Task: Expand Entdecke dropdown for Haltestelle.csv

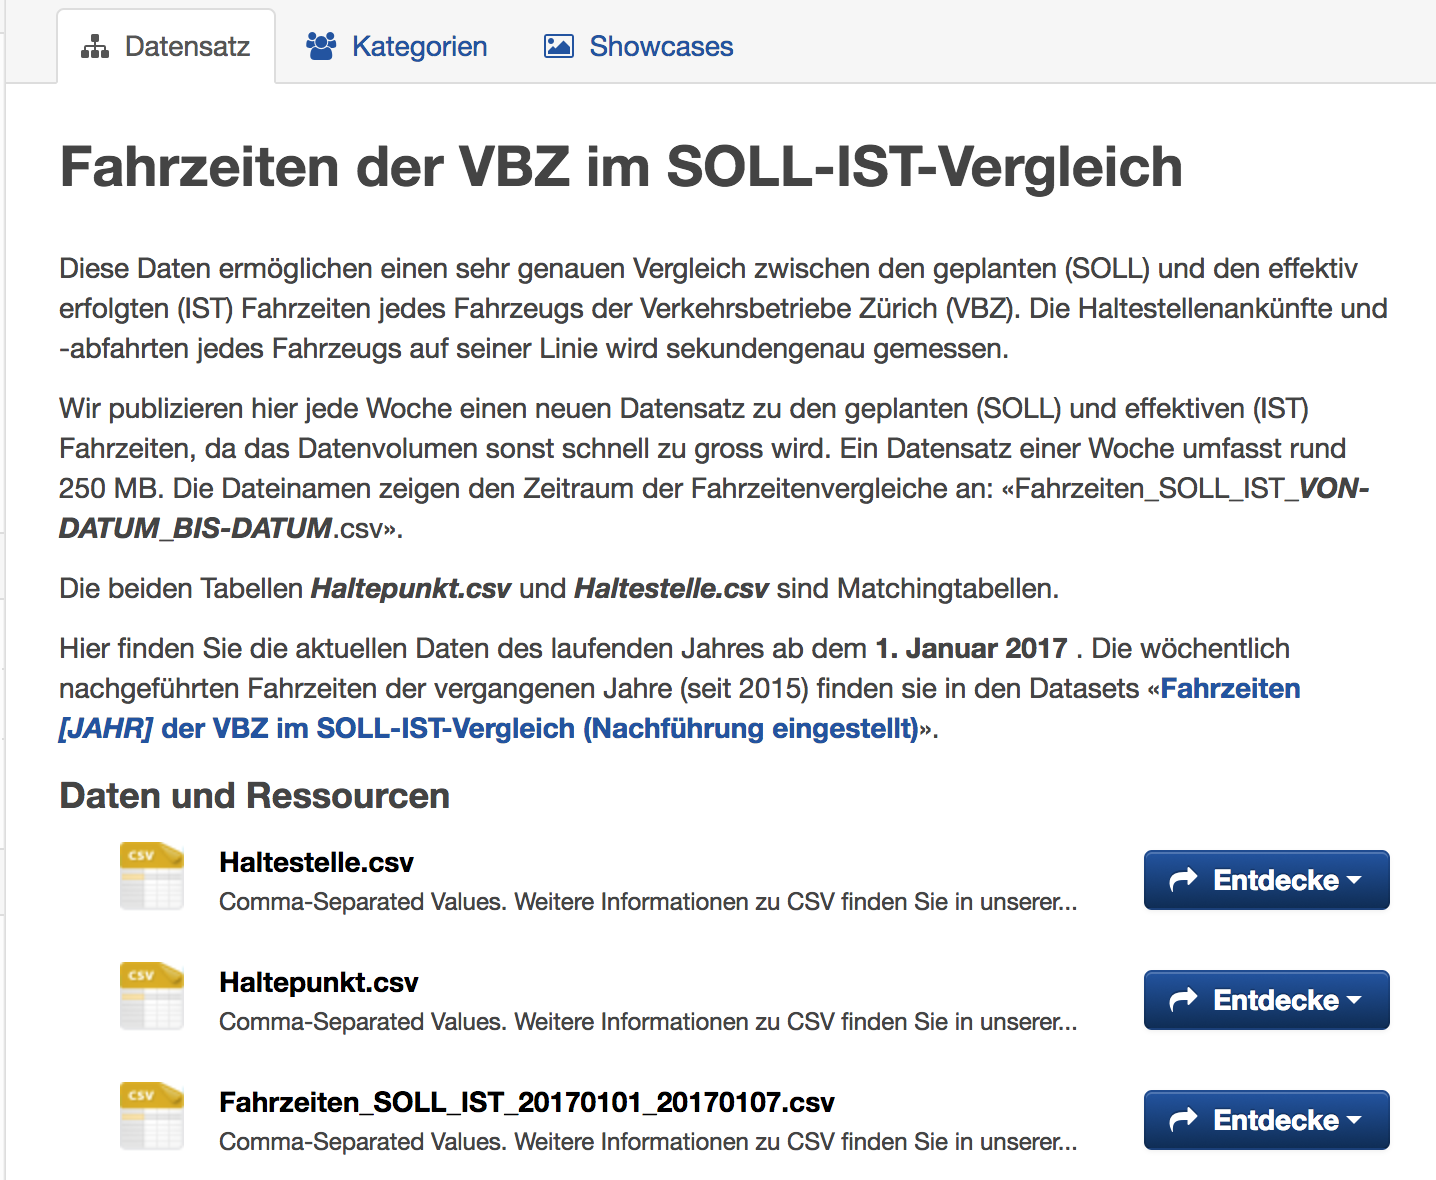Action: pyautogui.click(x=1267, y=880)
